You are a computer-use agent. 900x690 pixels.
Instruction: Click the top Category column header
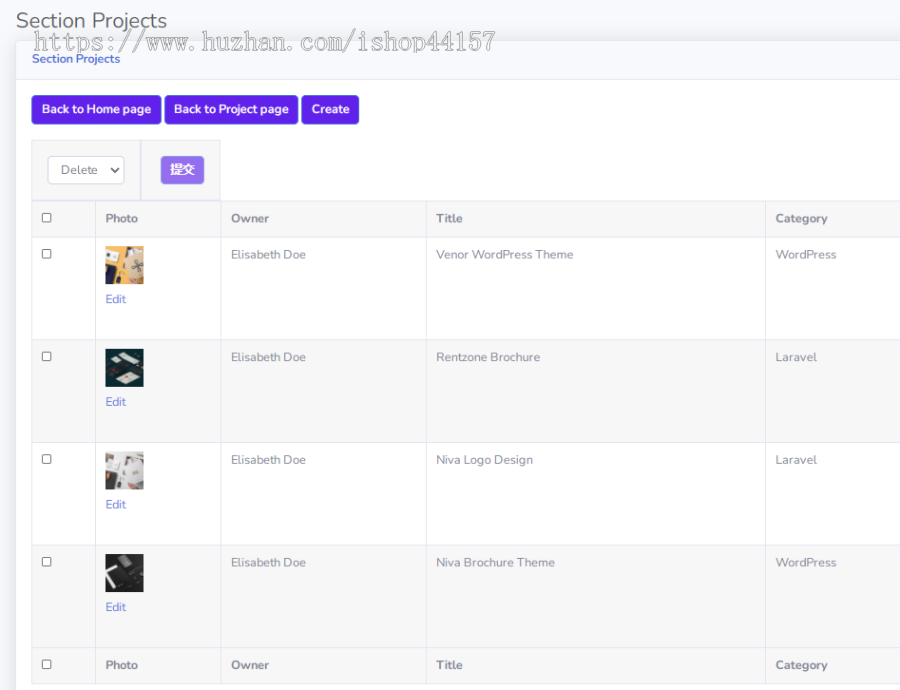pos(801,218)
